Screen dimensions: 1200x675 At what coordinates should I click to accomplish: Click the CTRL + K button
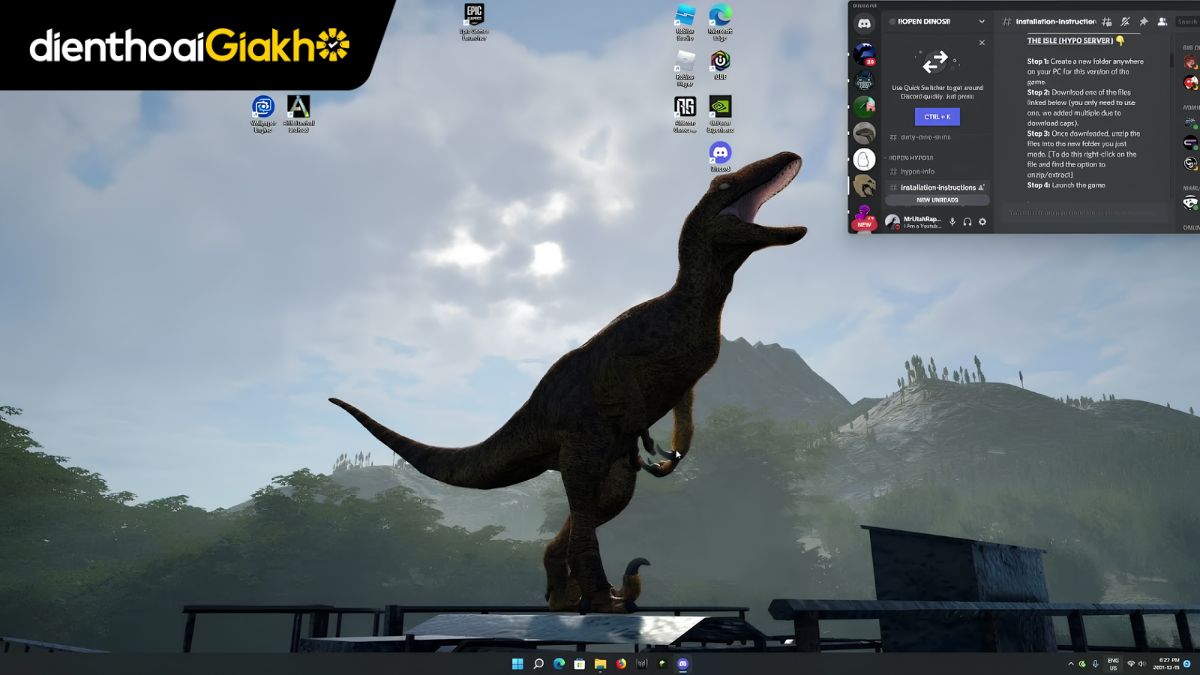coord(937,117)
